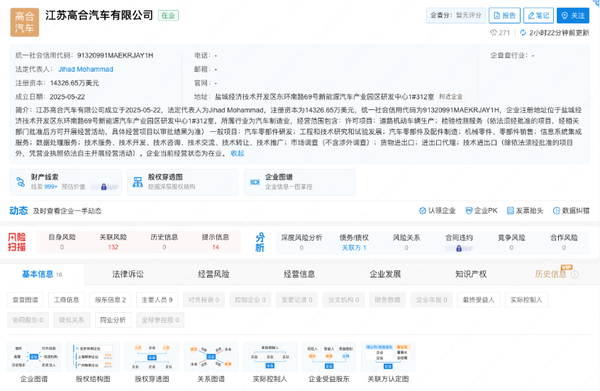Screen dimensions: 600x391
Task: Switch to the 知识产权 tab
Action: [471, 274]
